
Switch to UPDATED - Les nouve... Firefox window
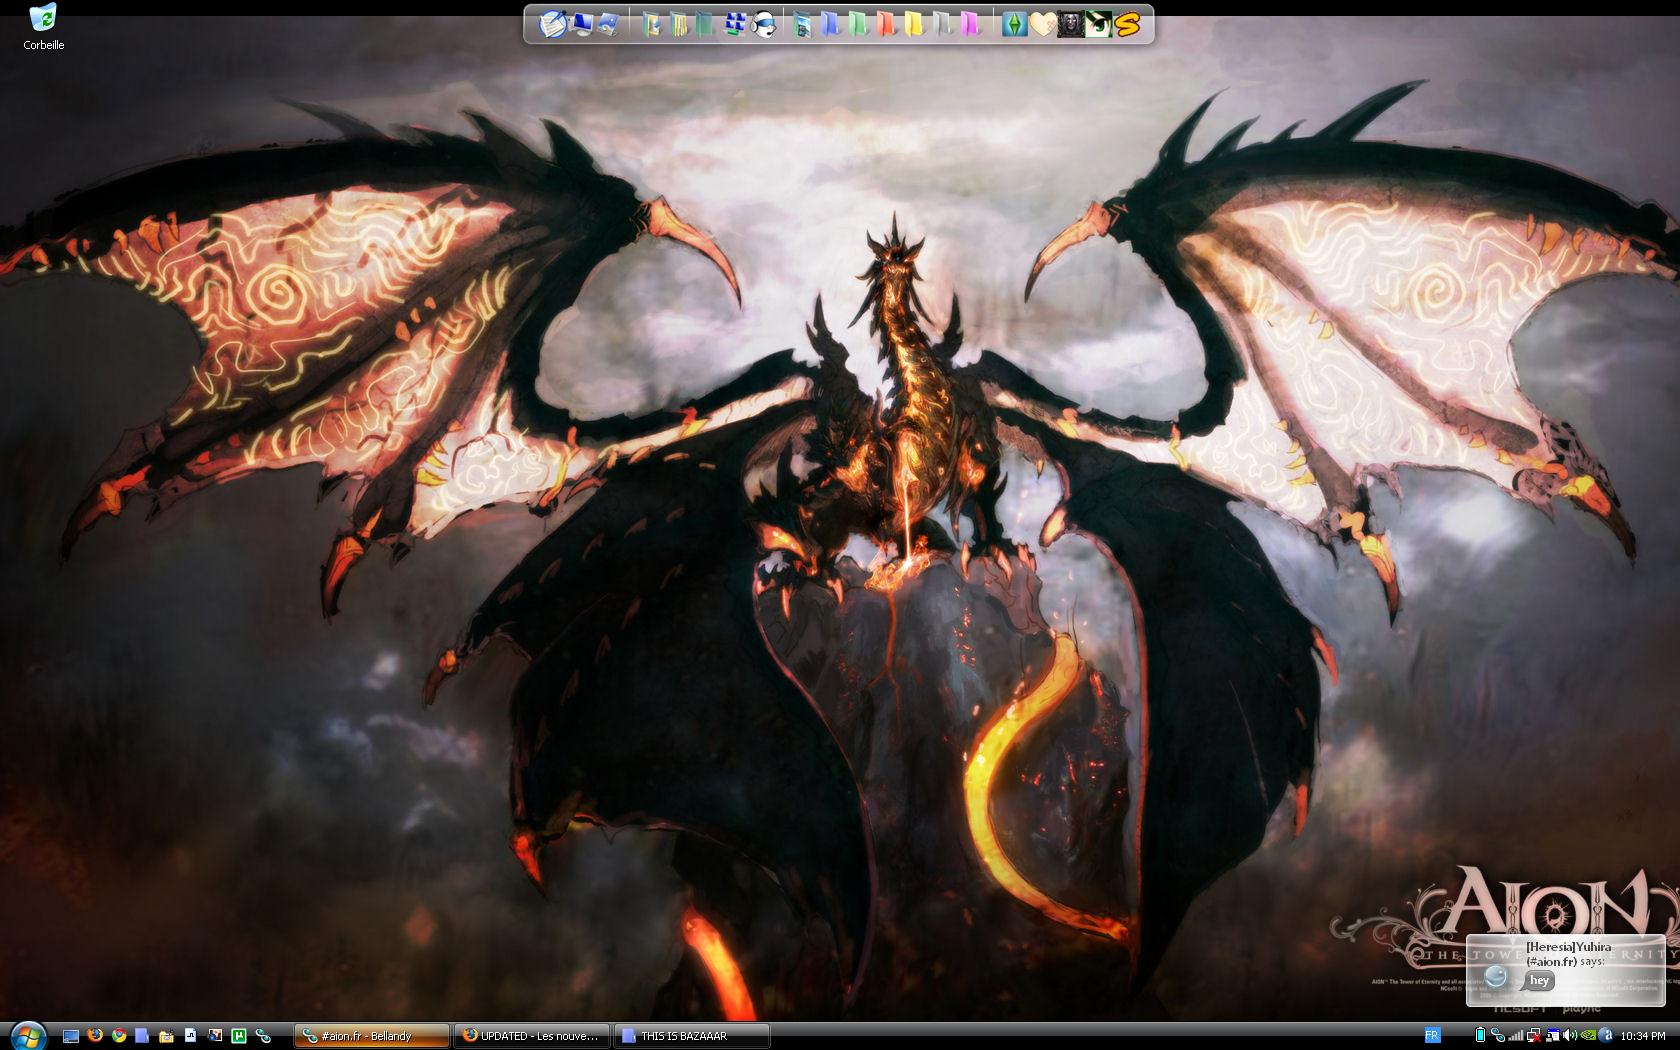531,1036
